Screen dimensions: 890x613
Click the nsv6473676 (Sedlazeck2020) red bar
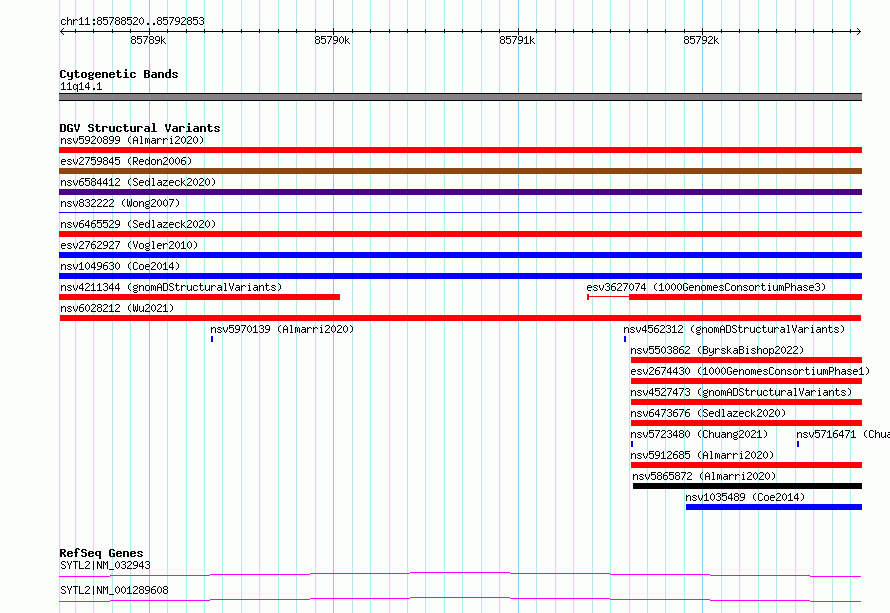(x=746, y=423)
